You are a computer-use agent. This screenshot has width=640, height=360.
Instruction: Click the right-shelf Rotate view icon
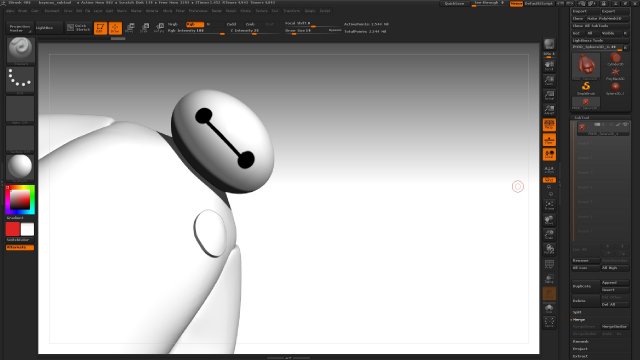tap(549, 249)
